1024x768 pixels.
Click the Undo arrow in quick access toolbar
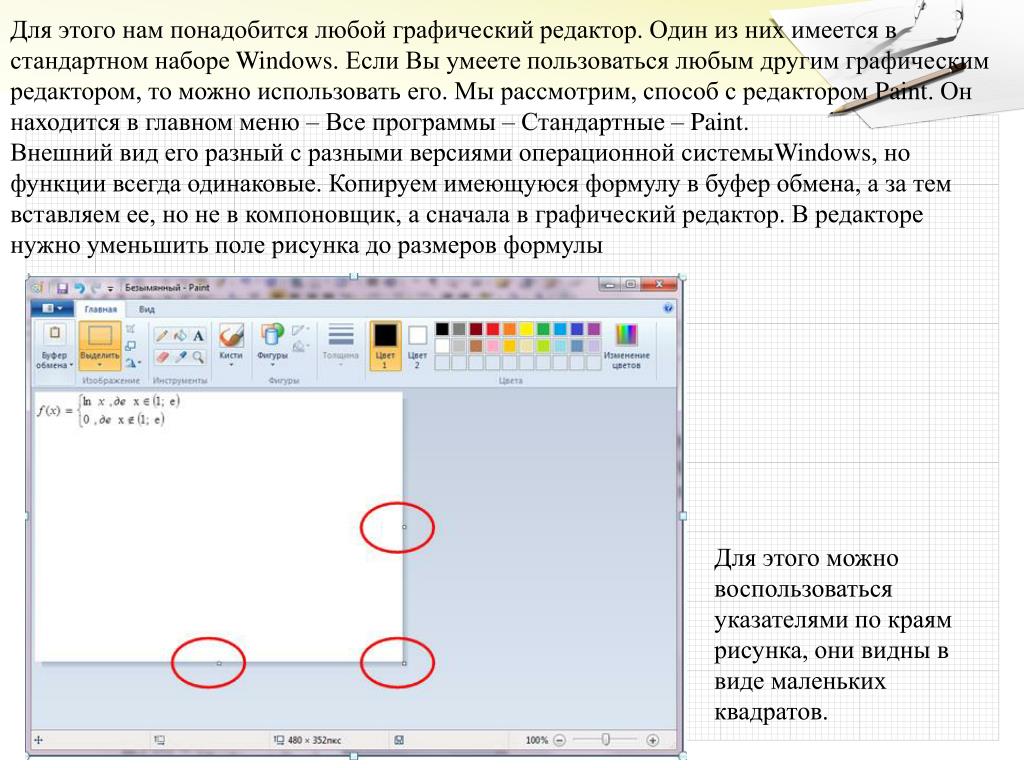[80, 288]
